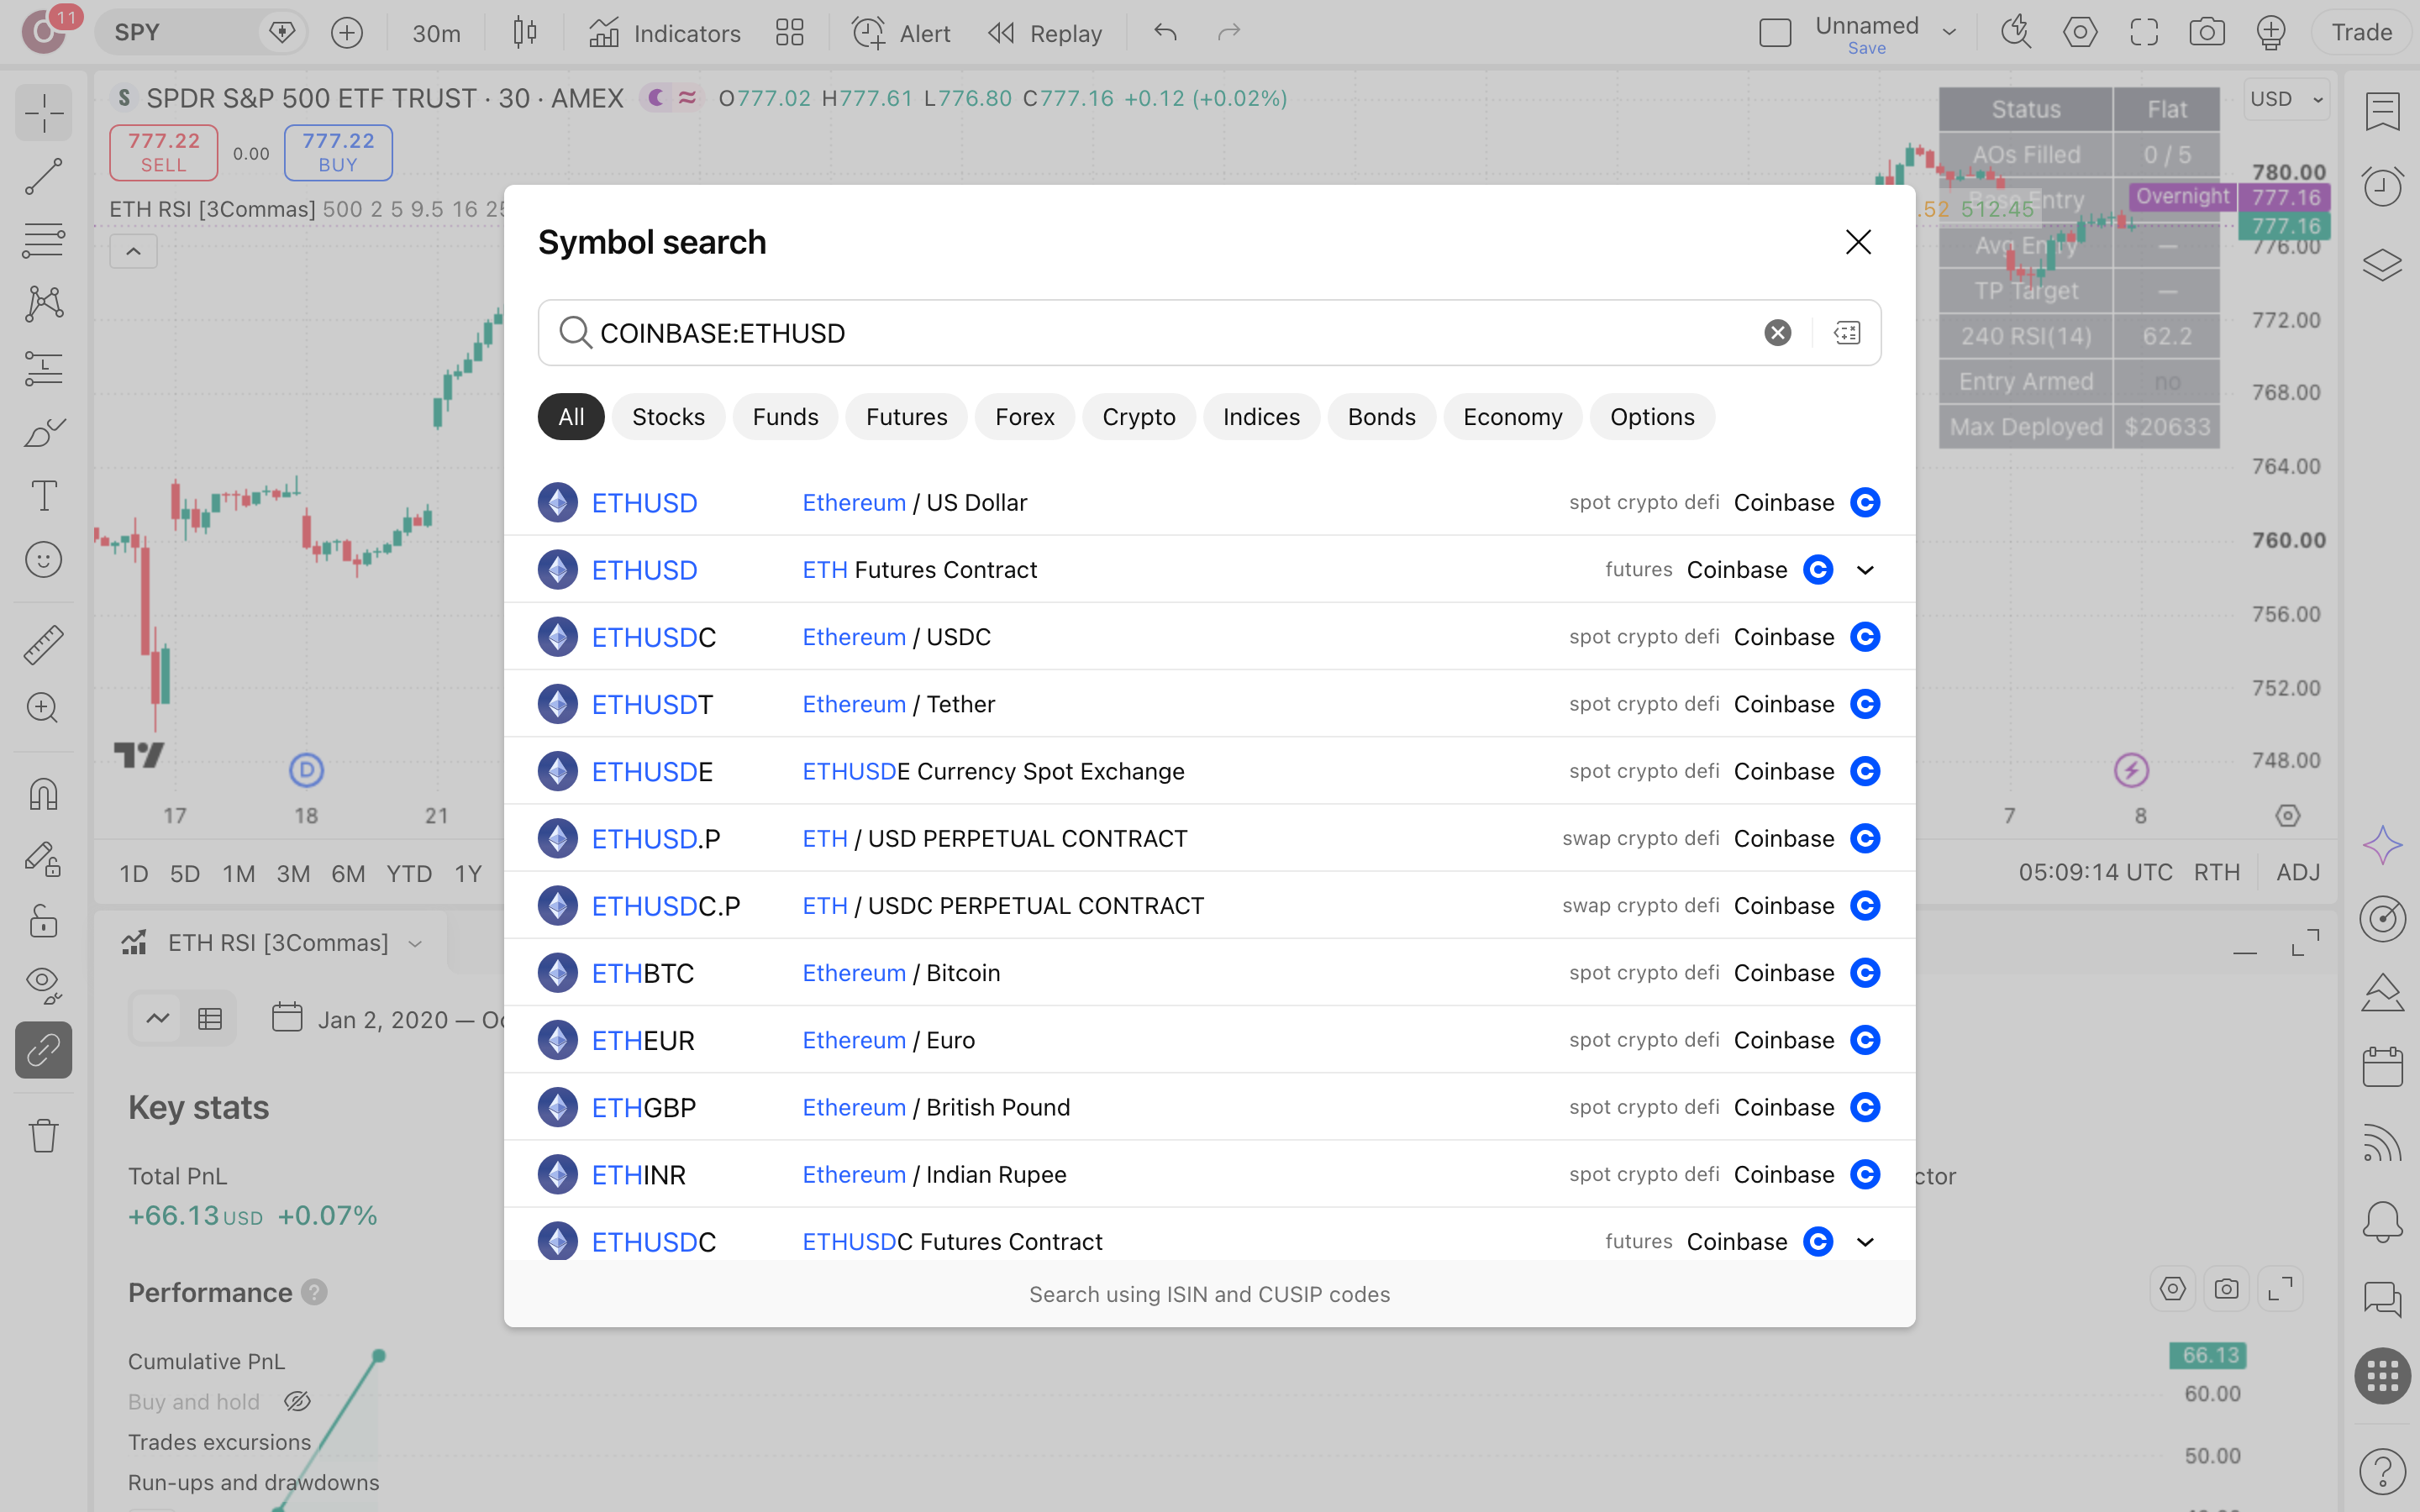The height and width of the screenshot is (1512, 2420).
Task: Expand the ETH RSI [3Commas] strategy dropdown
Action: pos(415,943)
